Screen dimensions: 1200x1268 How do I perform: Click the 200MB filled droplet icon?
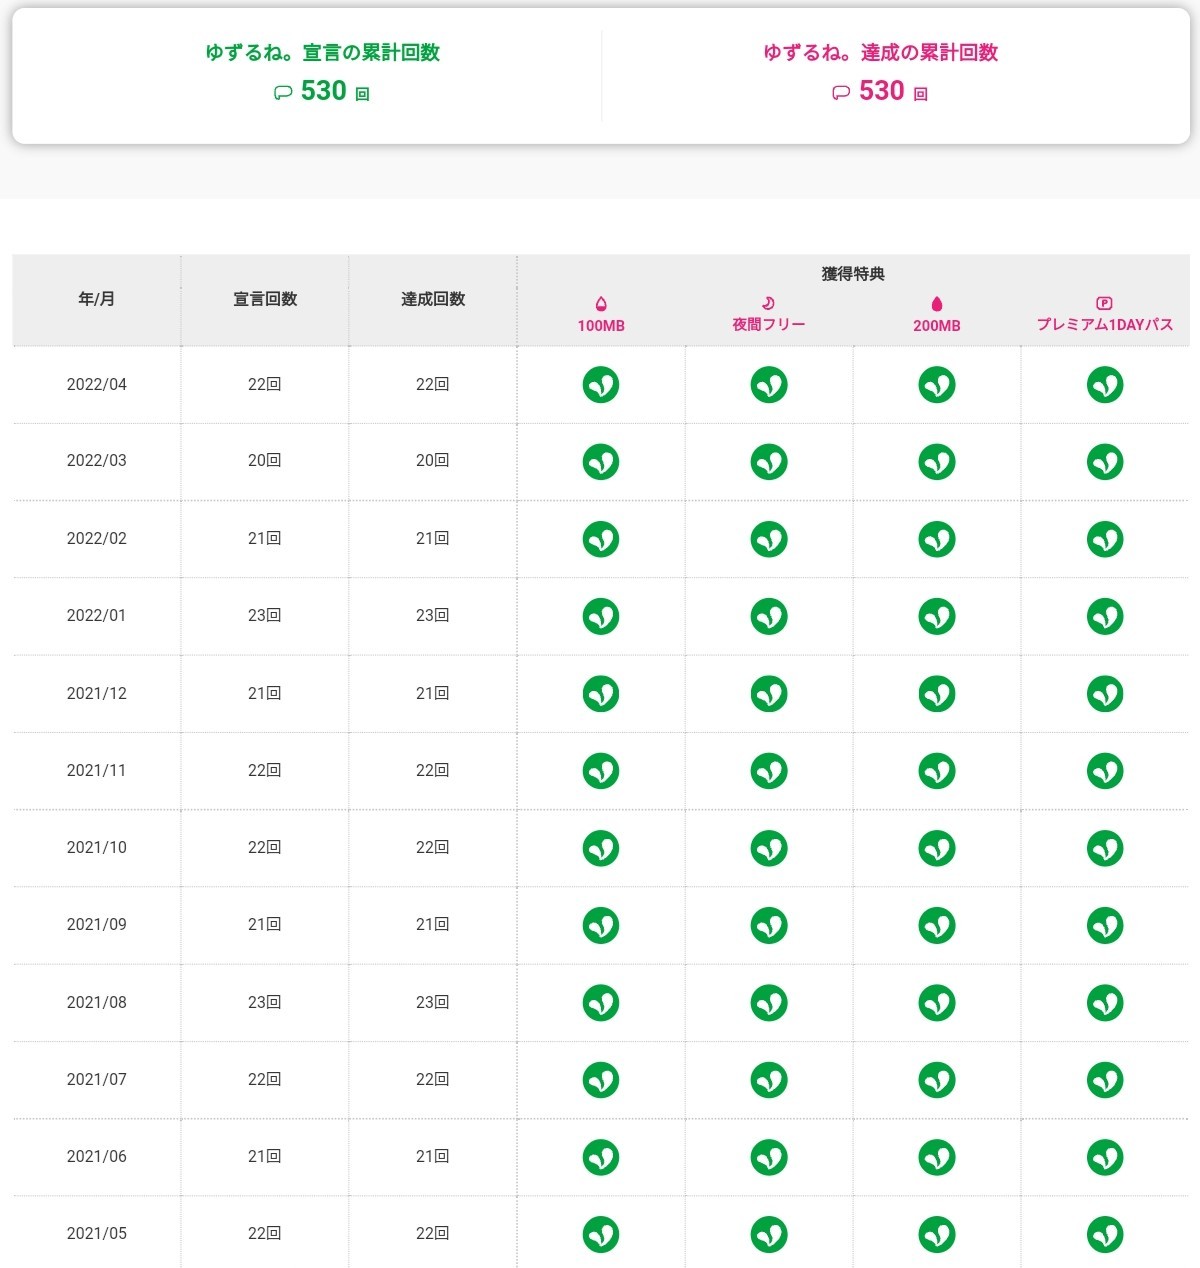tap(937, 303)
